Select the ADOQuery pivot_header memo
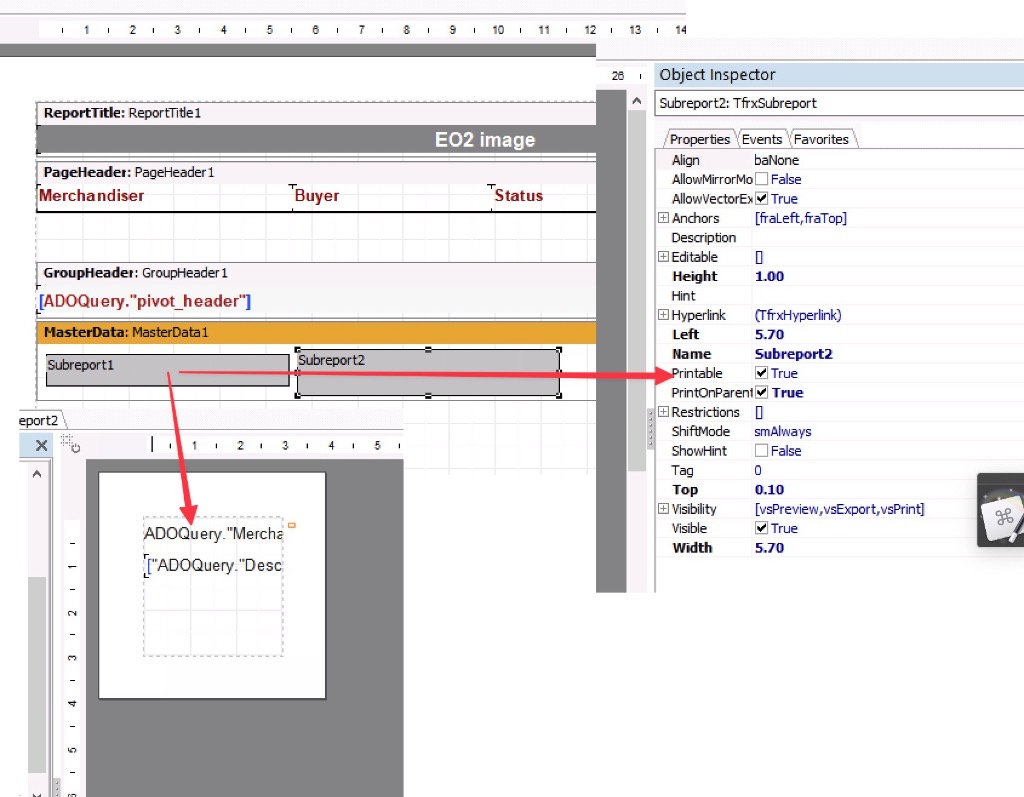The image size is (1024, 797). point(145,301)
